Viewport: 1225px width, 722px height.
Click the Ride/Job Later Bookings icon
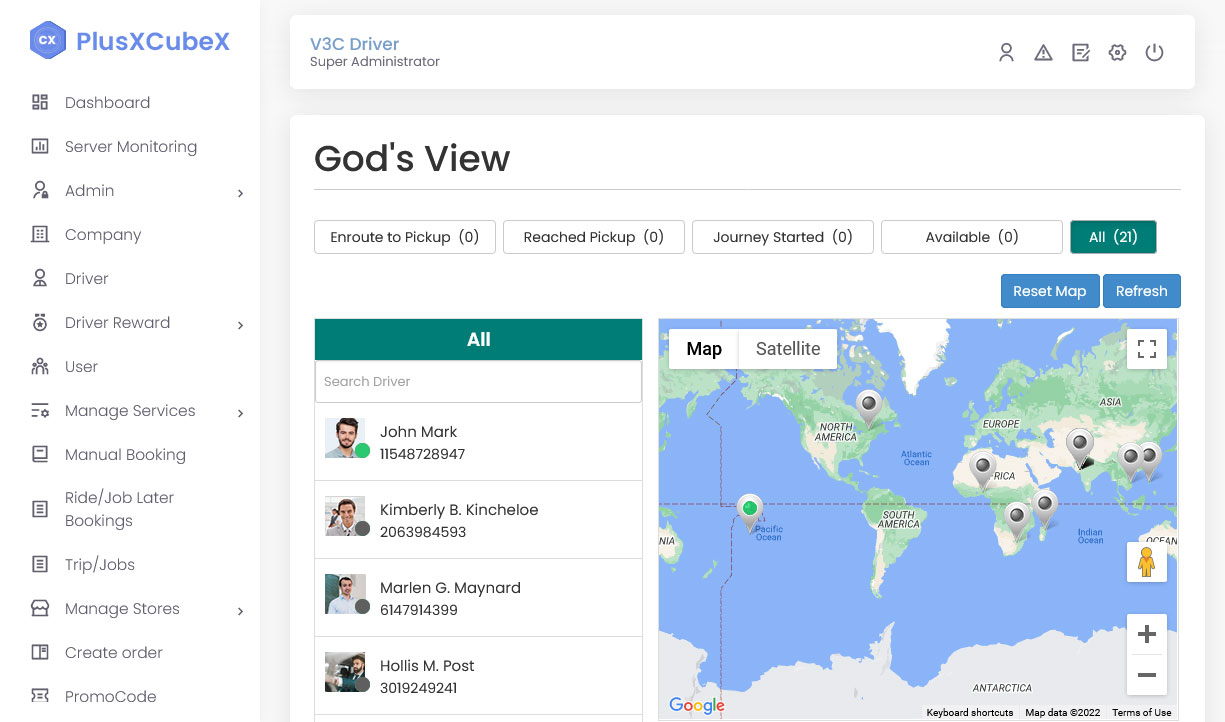pos(40,509)
